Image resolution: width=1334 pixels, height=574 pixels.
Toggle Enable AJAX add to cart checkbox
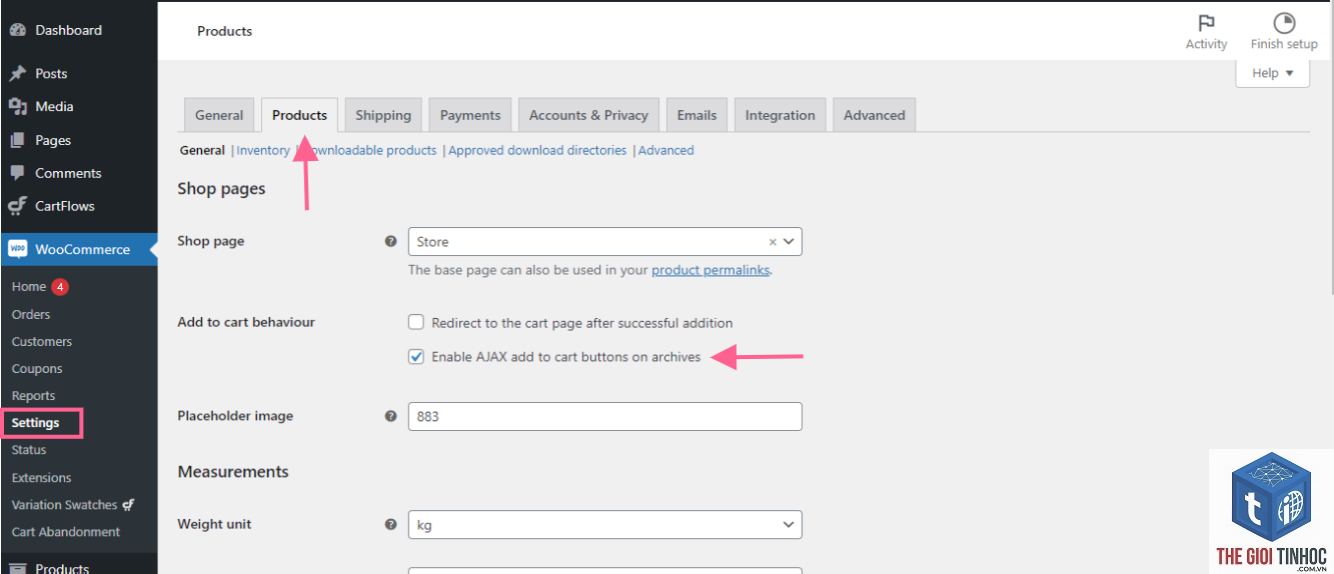click(x=416, y=356)
